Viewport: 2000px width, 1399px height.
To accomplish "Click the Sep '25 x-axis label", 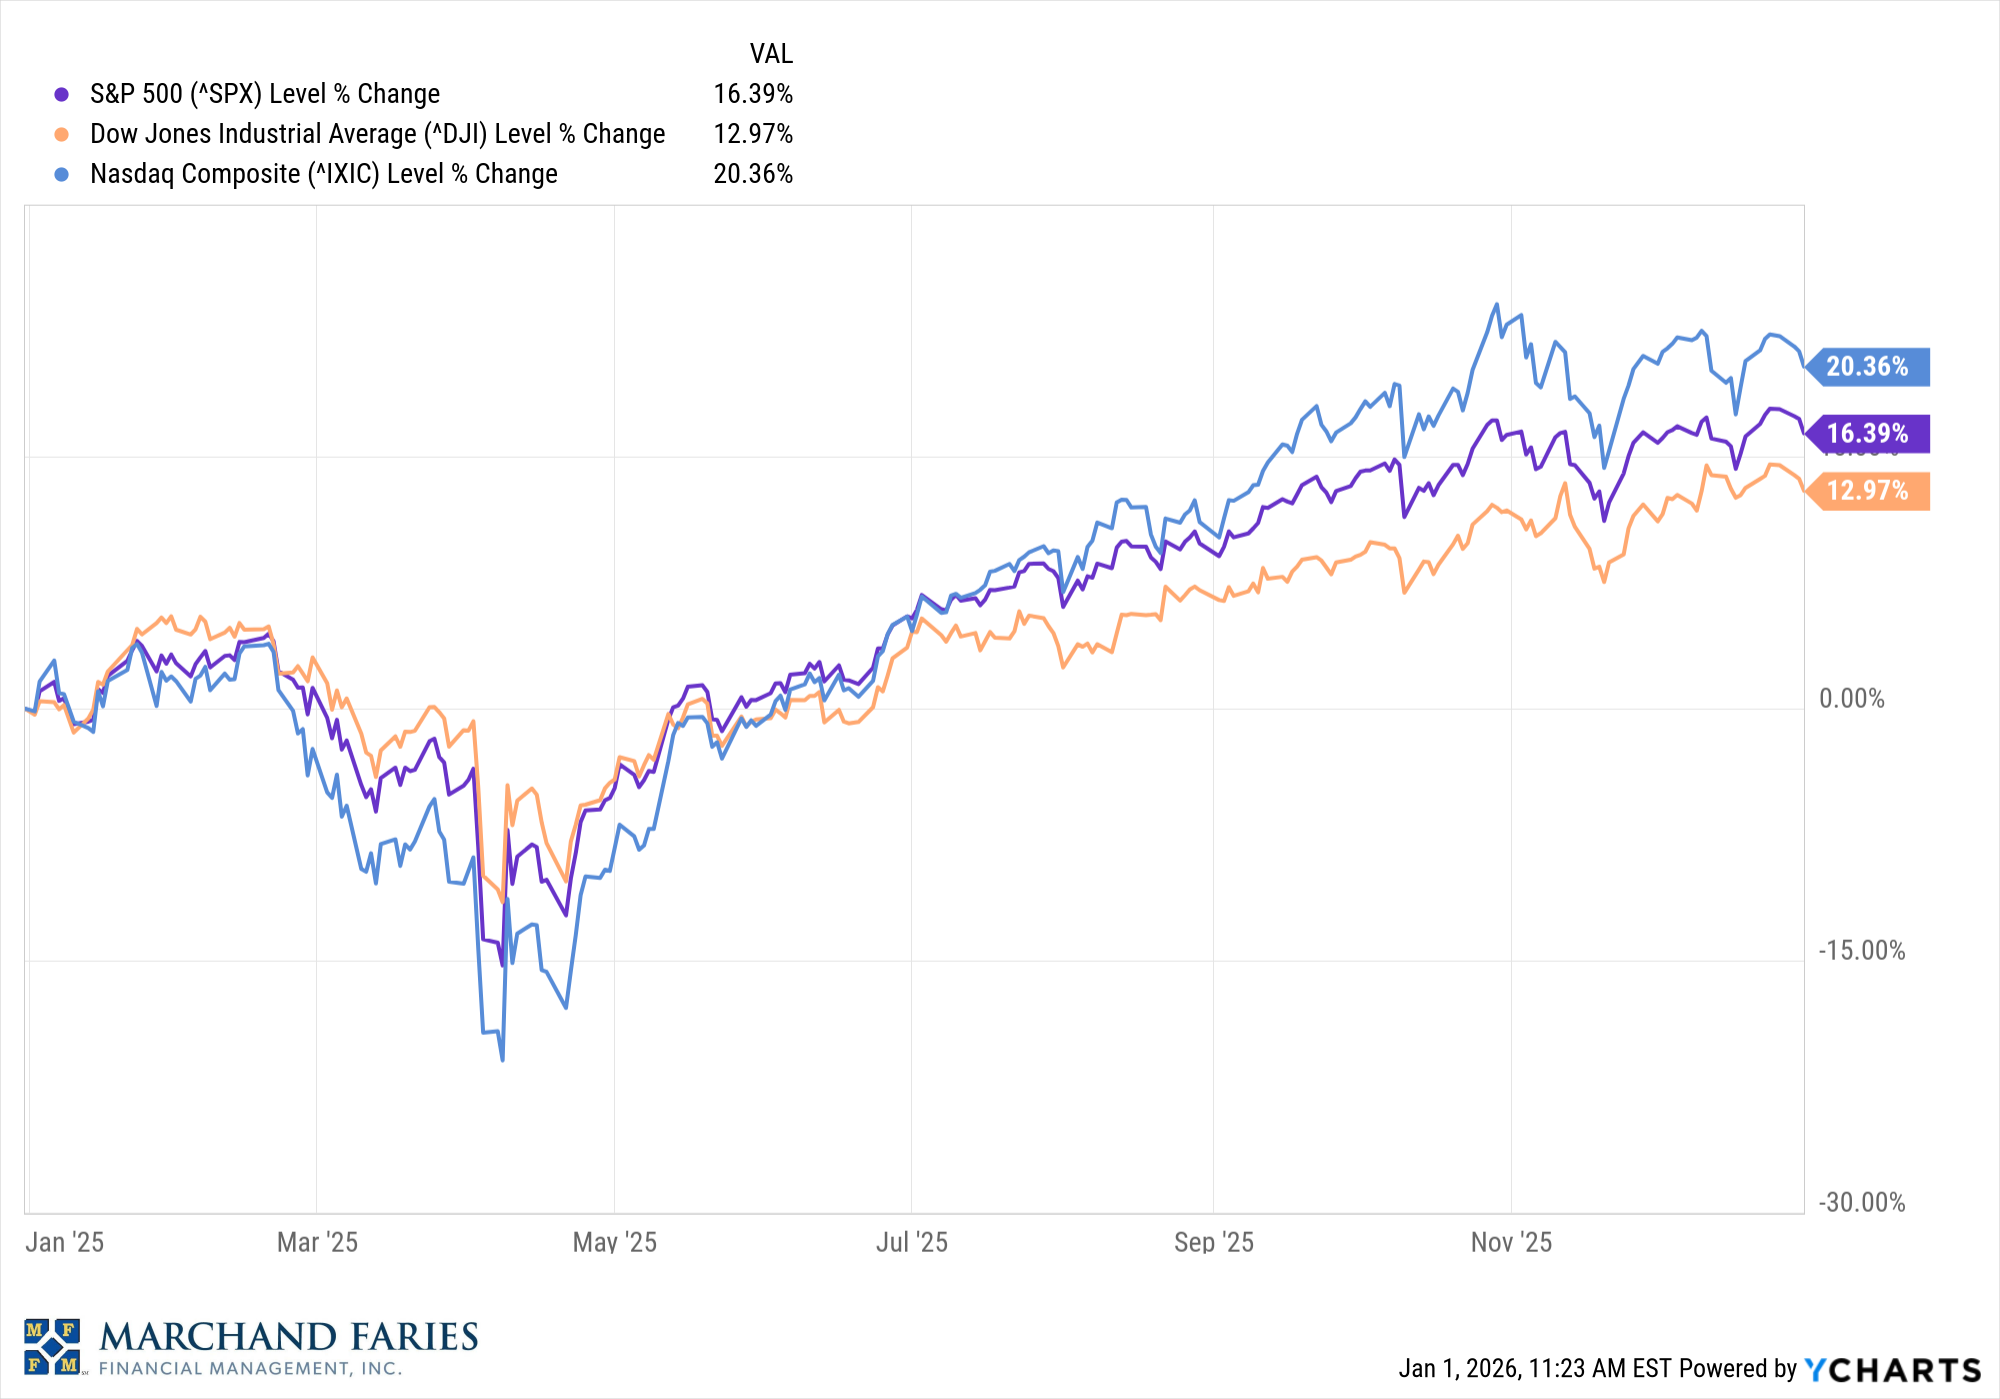I will (1213, 1242).
